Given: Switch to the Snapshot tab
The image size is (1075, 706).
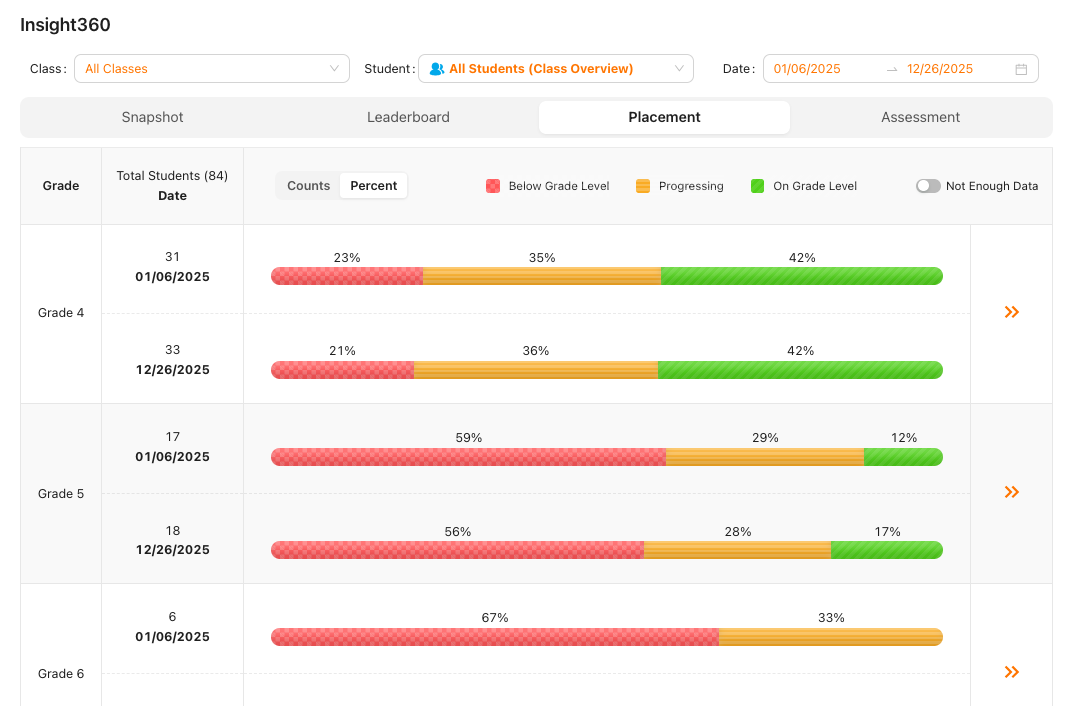Looking at the screenshot, I should tap(152, 117).
